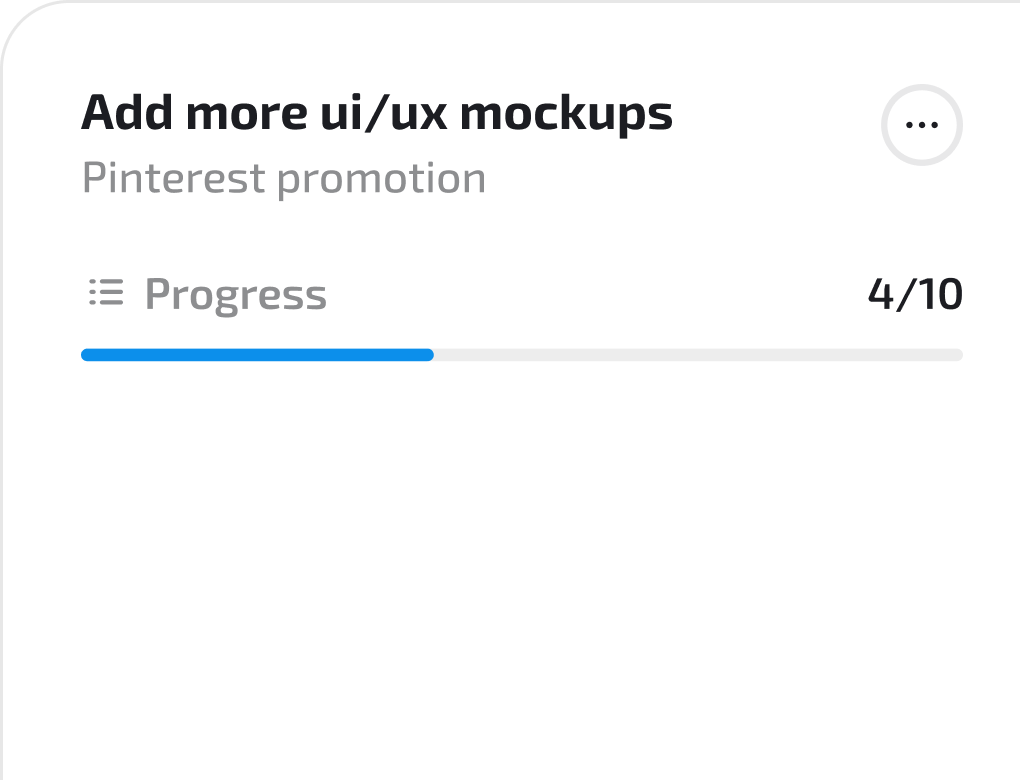Screen dimensions: 1020x780
Task: Select the 'Add more ui/ux mockups' title
Action: (378, 111)
